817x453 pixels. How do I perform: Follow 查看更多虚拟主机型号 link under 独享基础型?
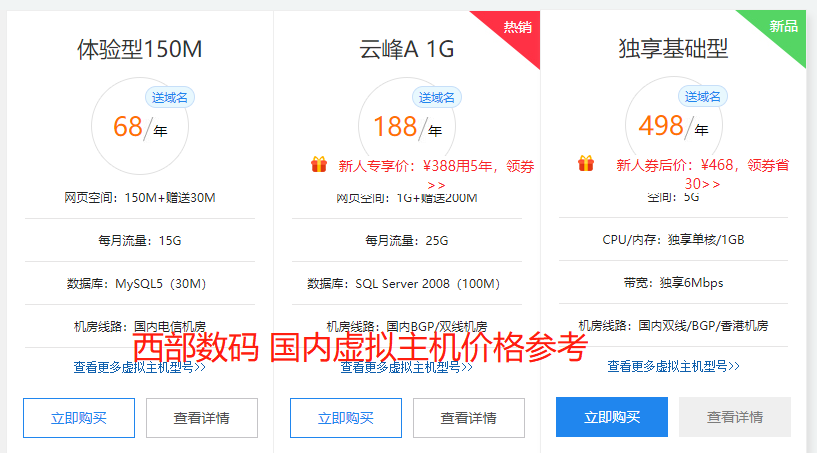[x=673, y=366]
